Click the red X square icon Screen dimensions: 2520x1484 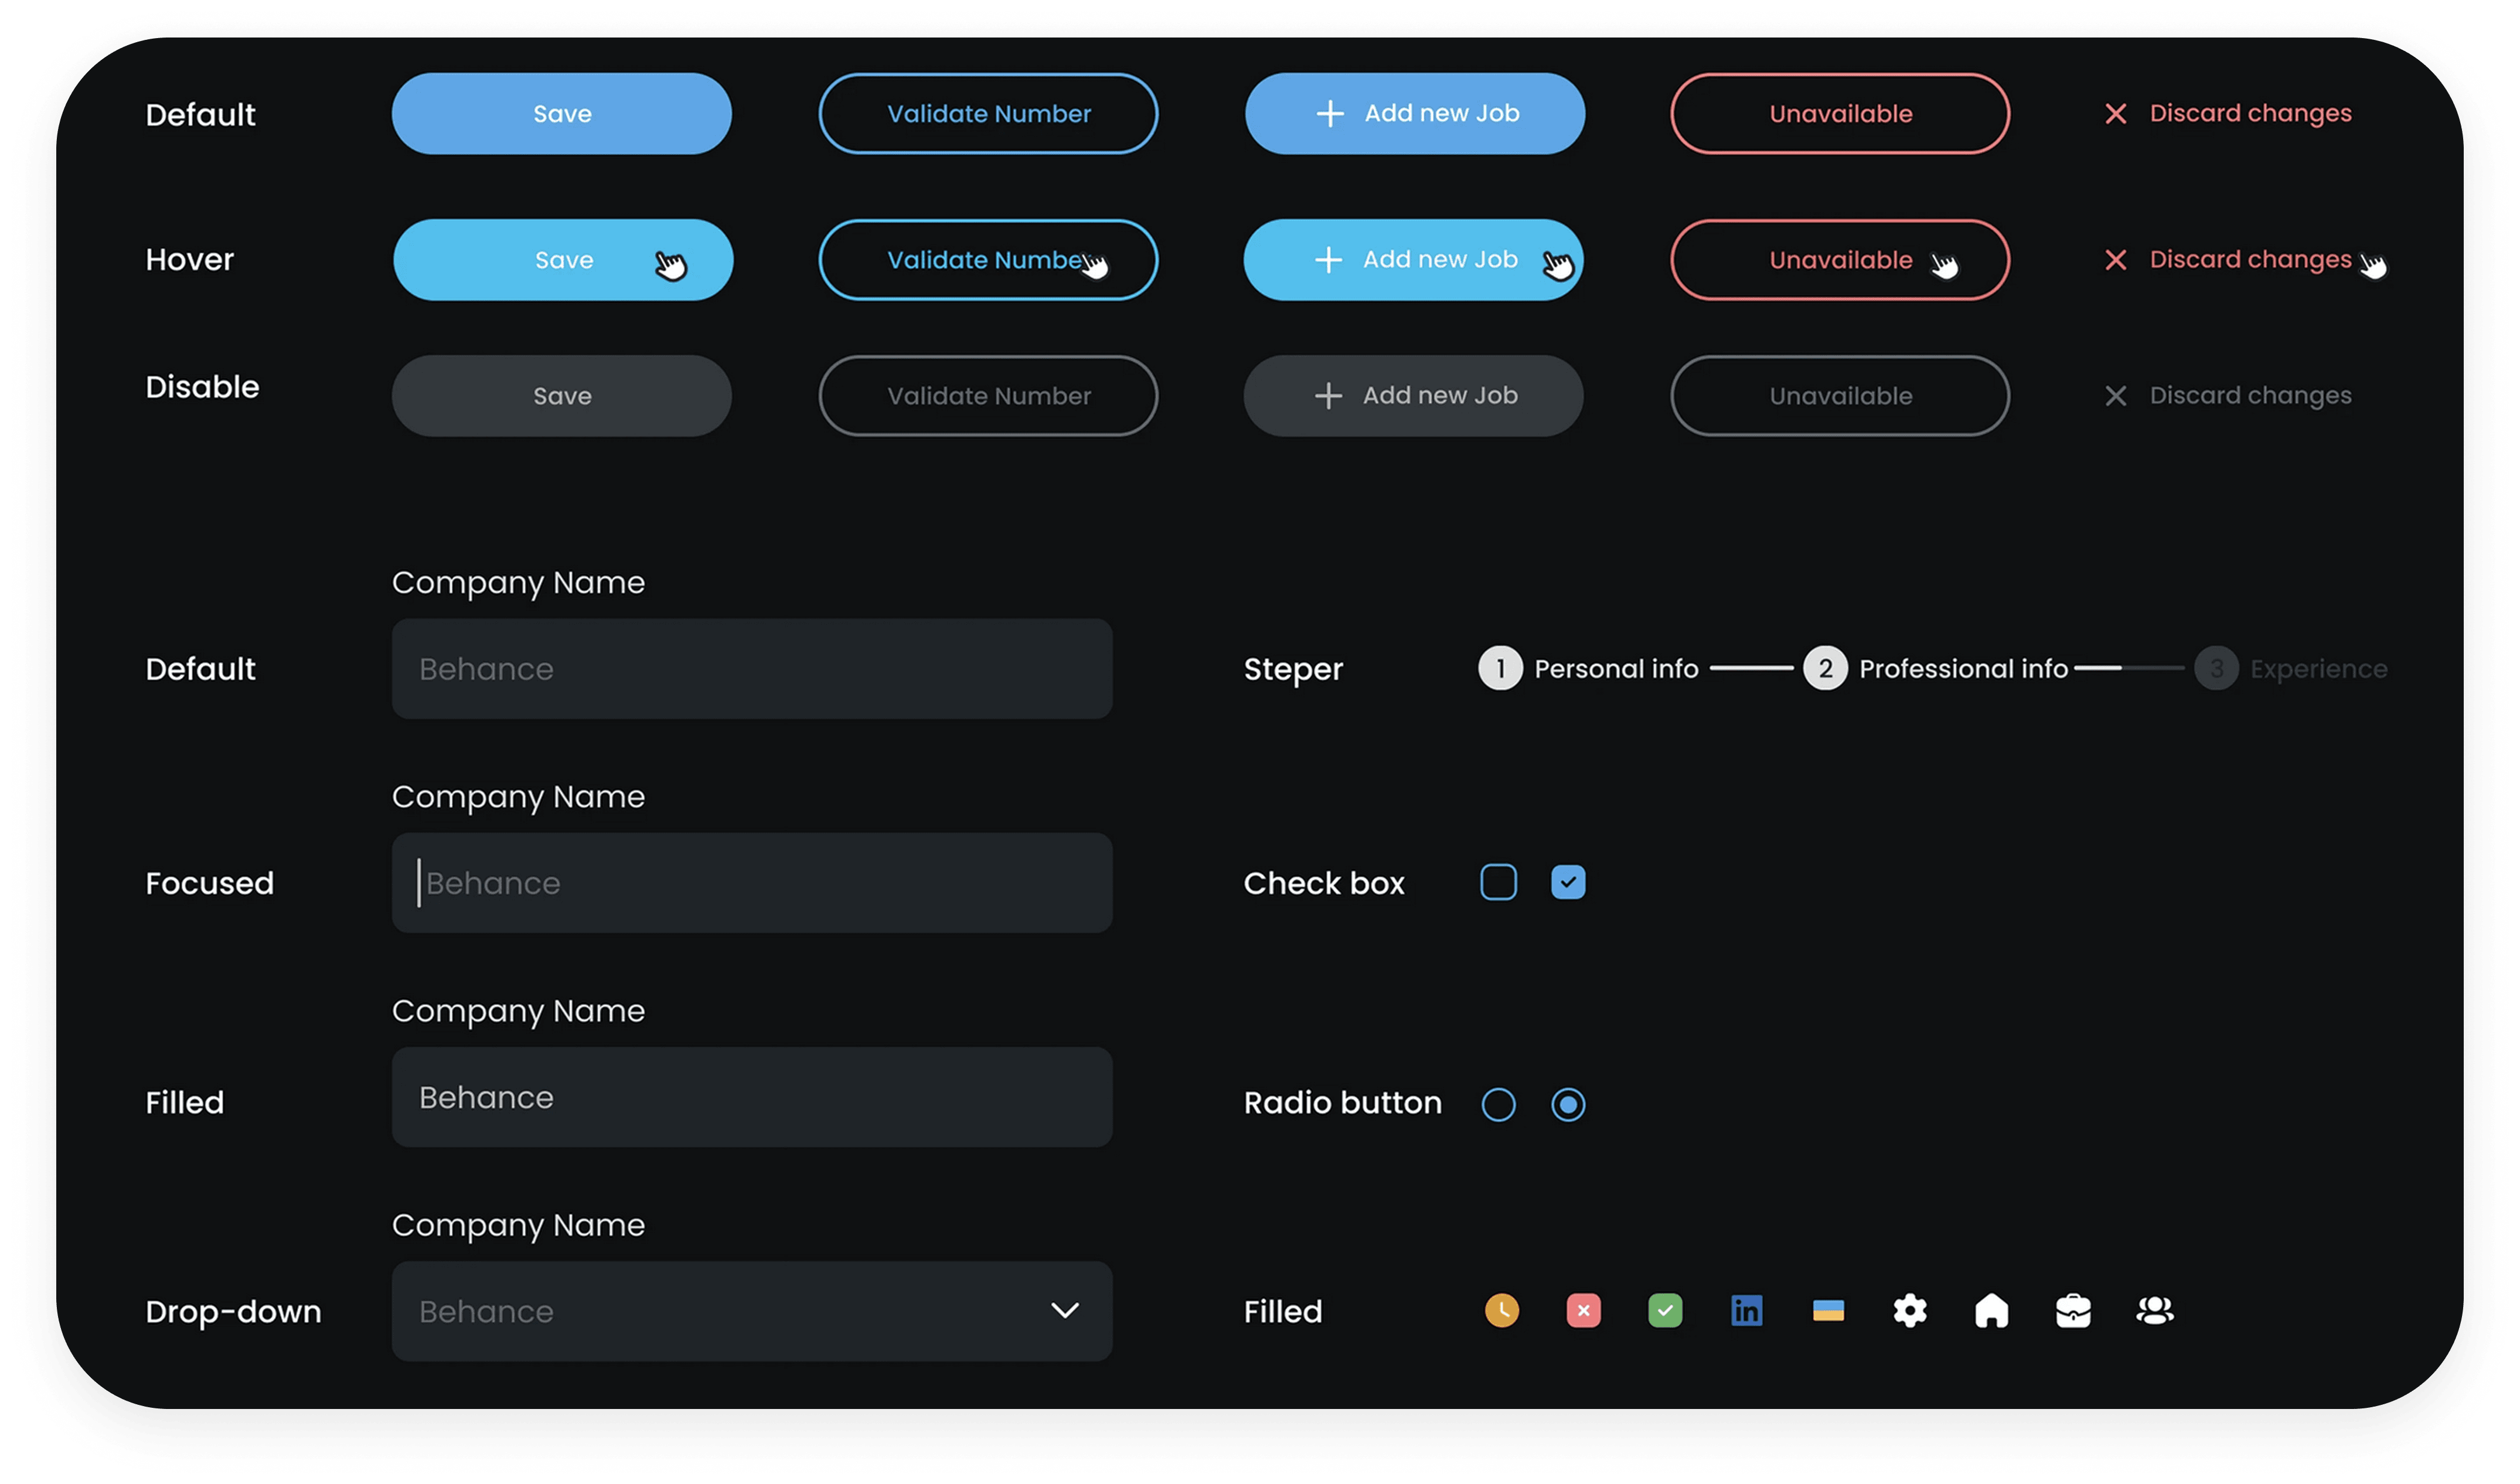coord(1583,1310)
